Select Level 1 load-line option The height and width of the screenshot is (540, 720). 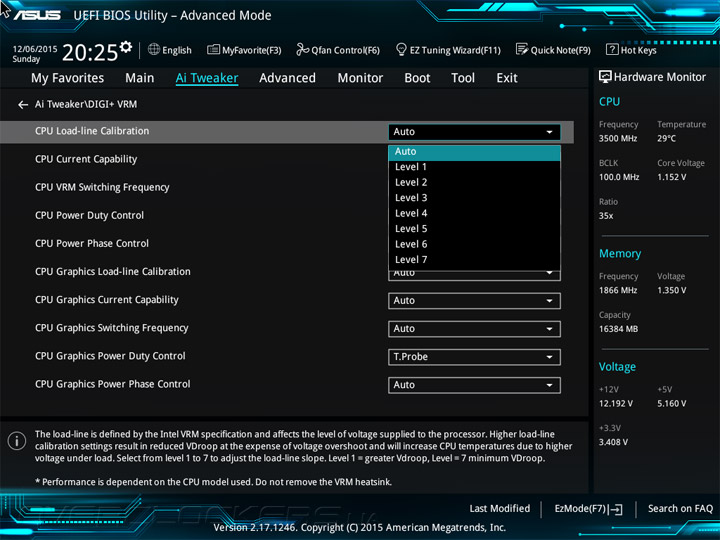pyautogui.click(x=474, y=167)
